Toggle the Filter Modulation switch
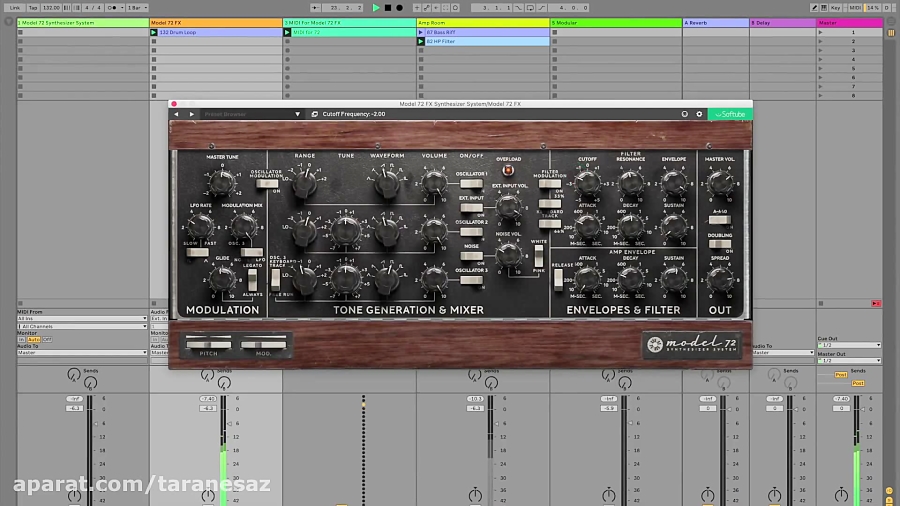 point(550,184)
